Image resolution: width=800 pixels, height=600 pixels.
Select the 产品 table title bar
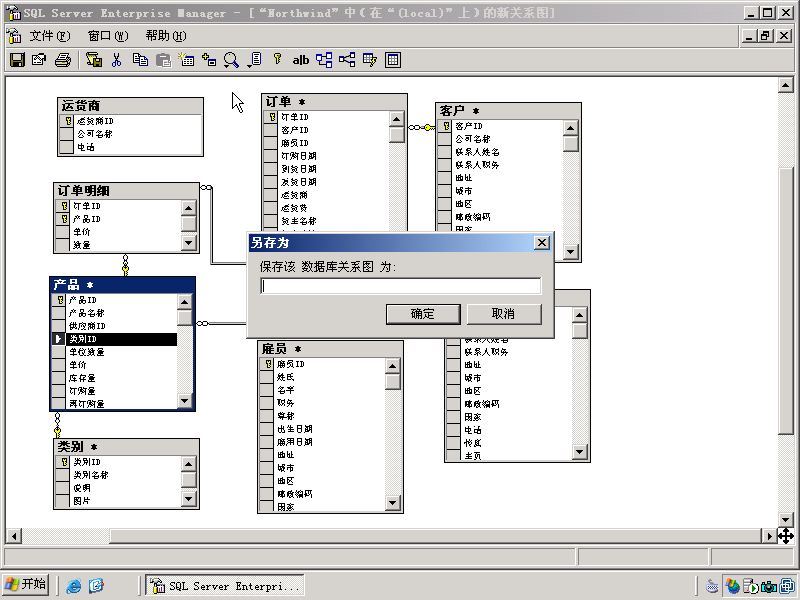click(122, 285)
